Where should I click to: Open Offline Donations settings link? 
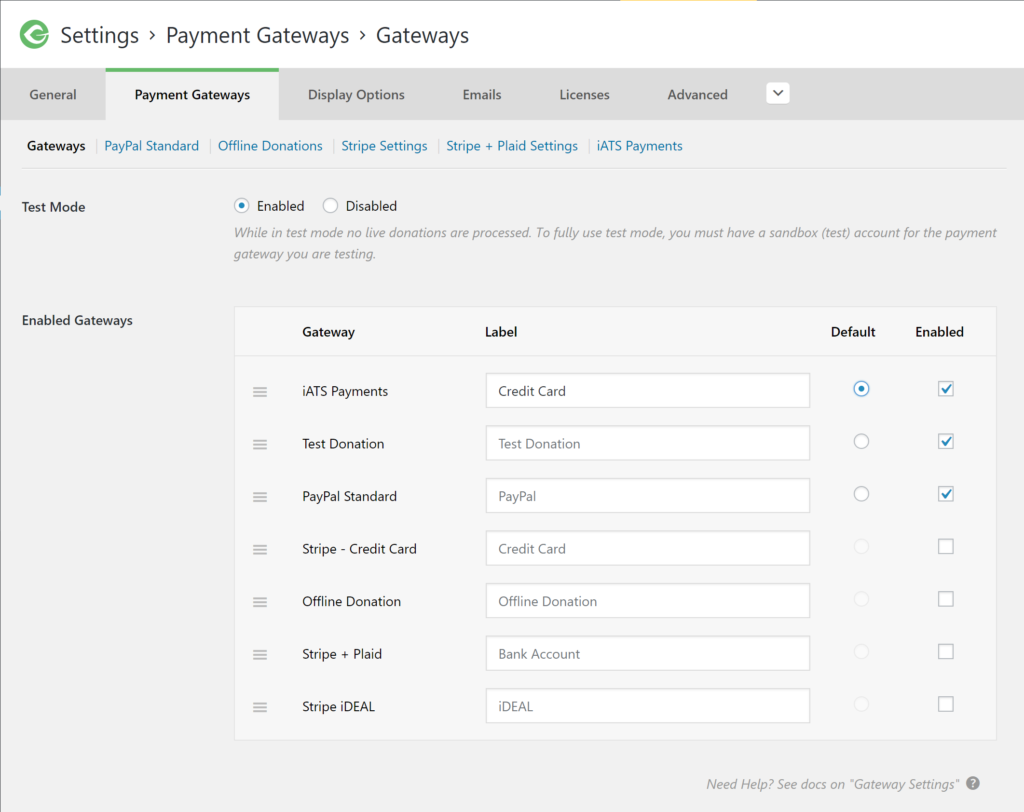[270, 146]
